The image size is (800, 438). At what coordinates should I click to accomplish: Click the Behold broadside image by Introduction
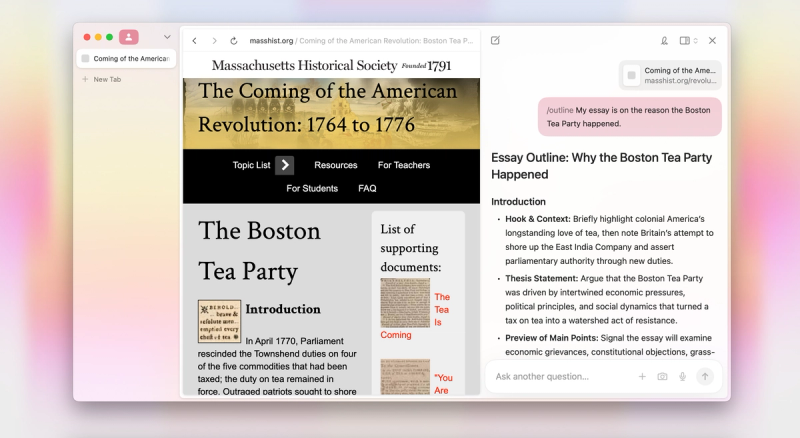tap(219, 321)
